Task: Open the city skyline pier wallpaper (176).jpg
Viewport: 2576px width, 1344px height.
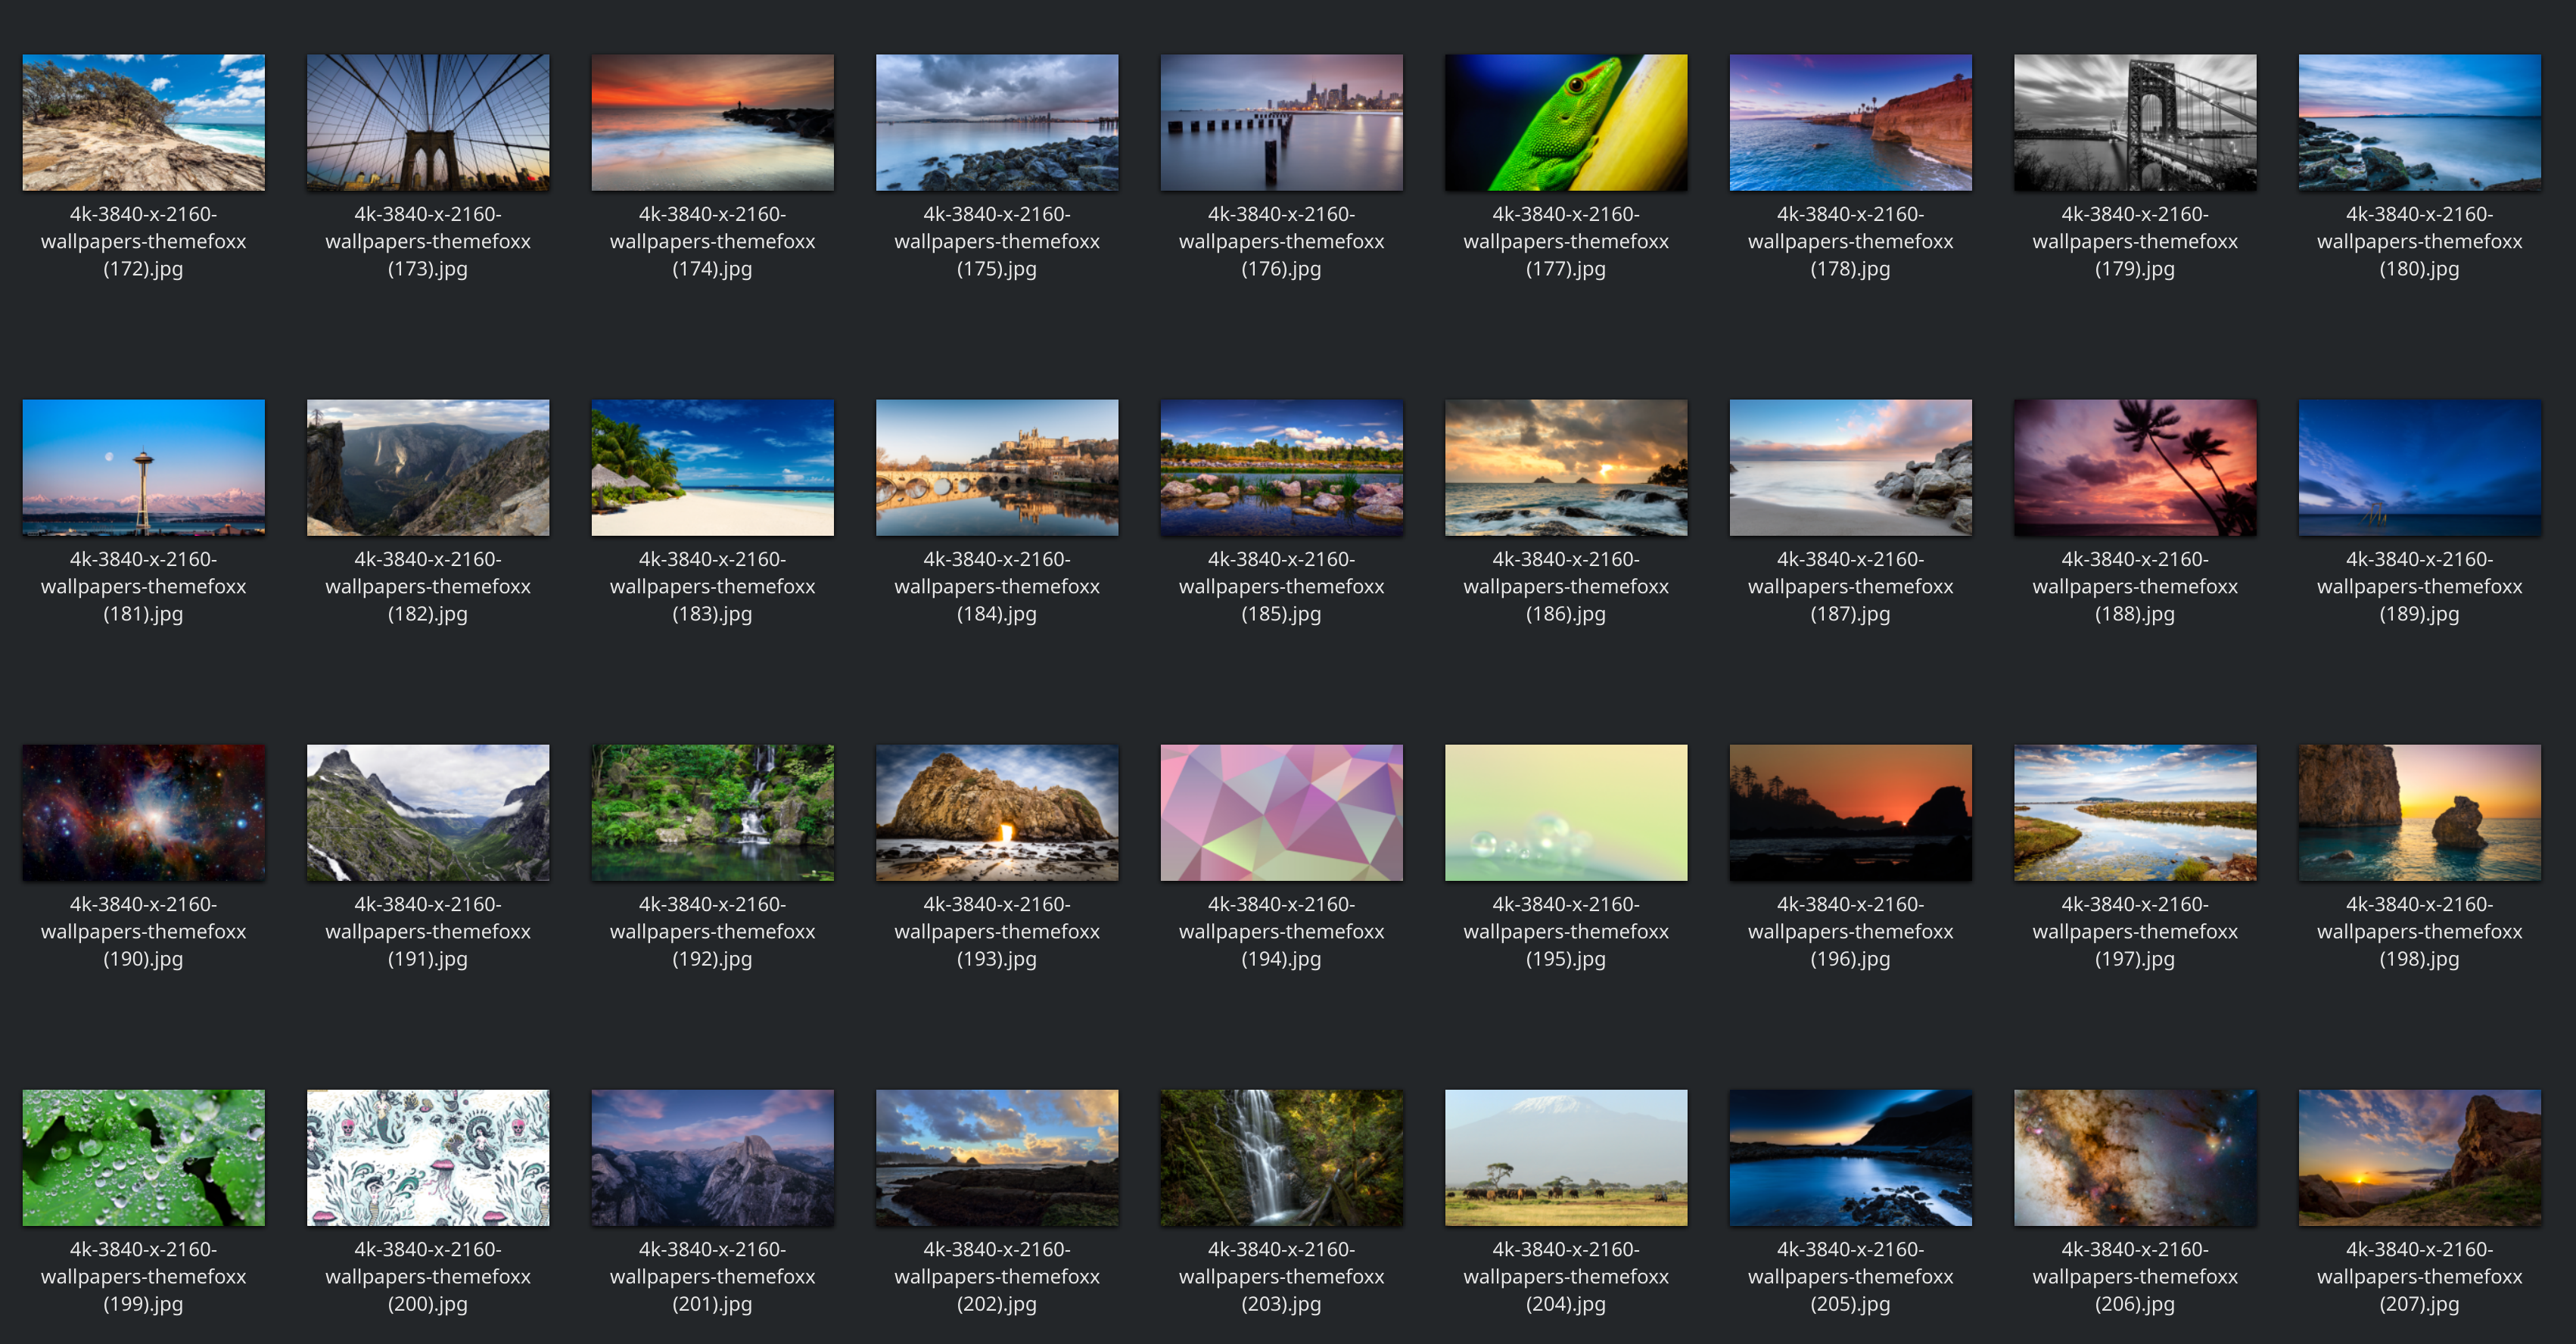Action: pos(1281,122)
